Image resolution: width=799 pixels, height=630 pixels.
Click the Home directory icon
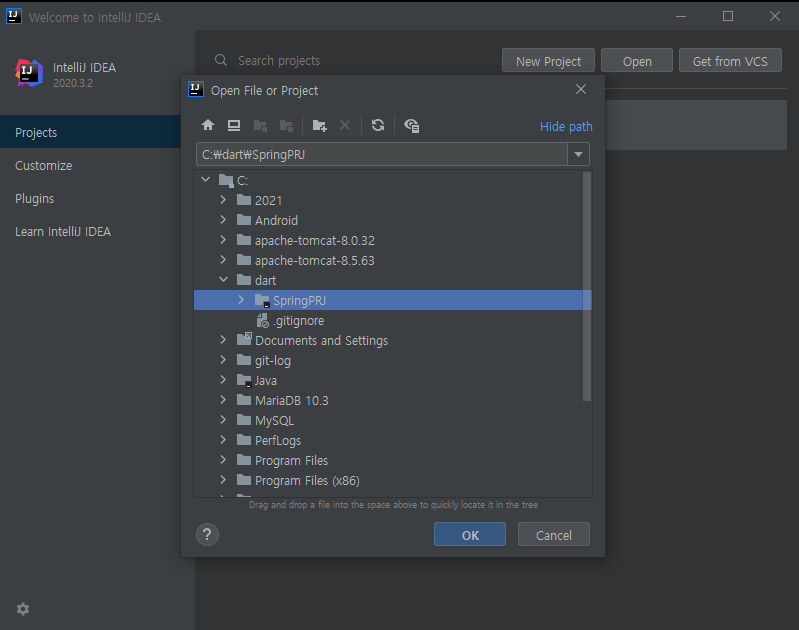pyautogui.click(x=208, y=125)
